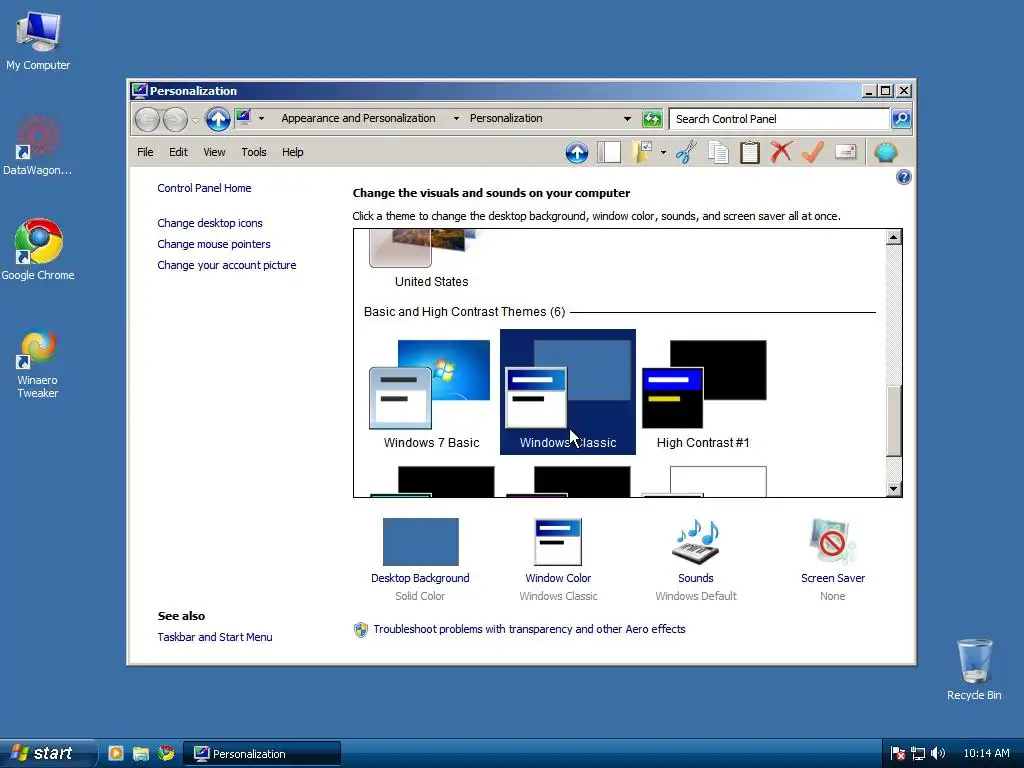The image size is (1024, 768).
Task: Expand the Appearance and Personalization breadcrumb arrow
Action: [x=456, y=118]
